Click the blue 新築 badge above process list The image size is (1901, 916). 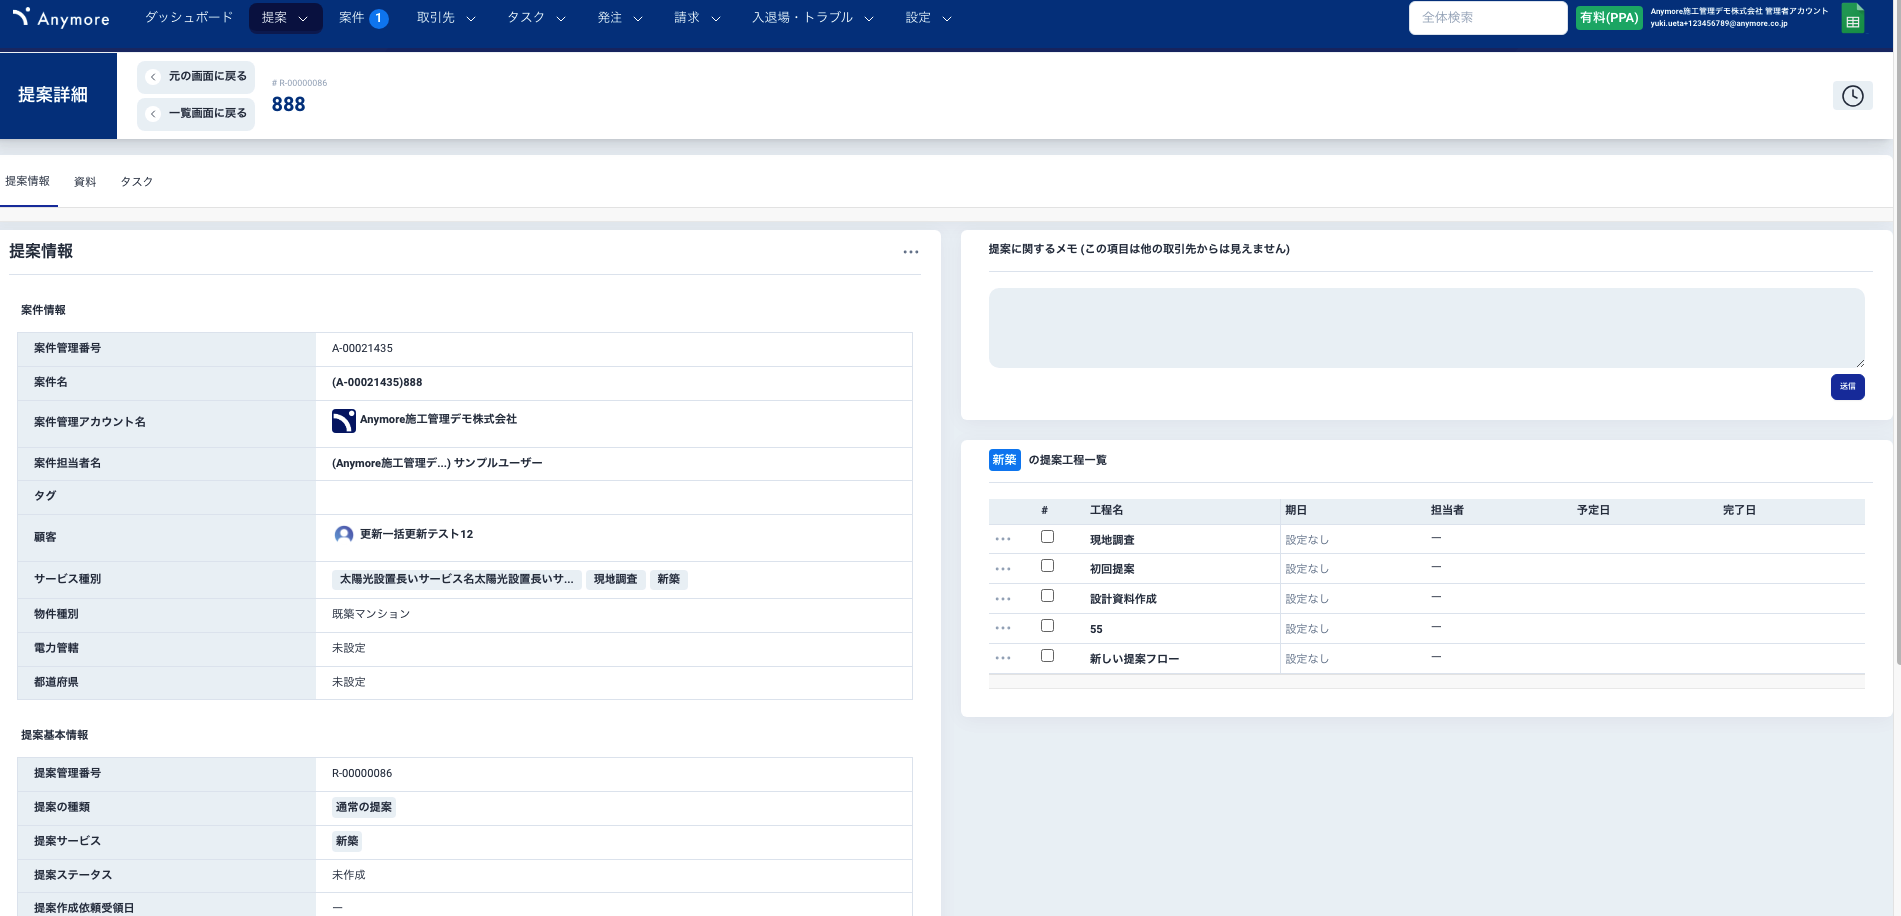click(1004, 460)
